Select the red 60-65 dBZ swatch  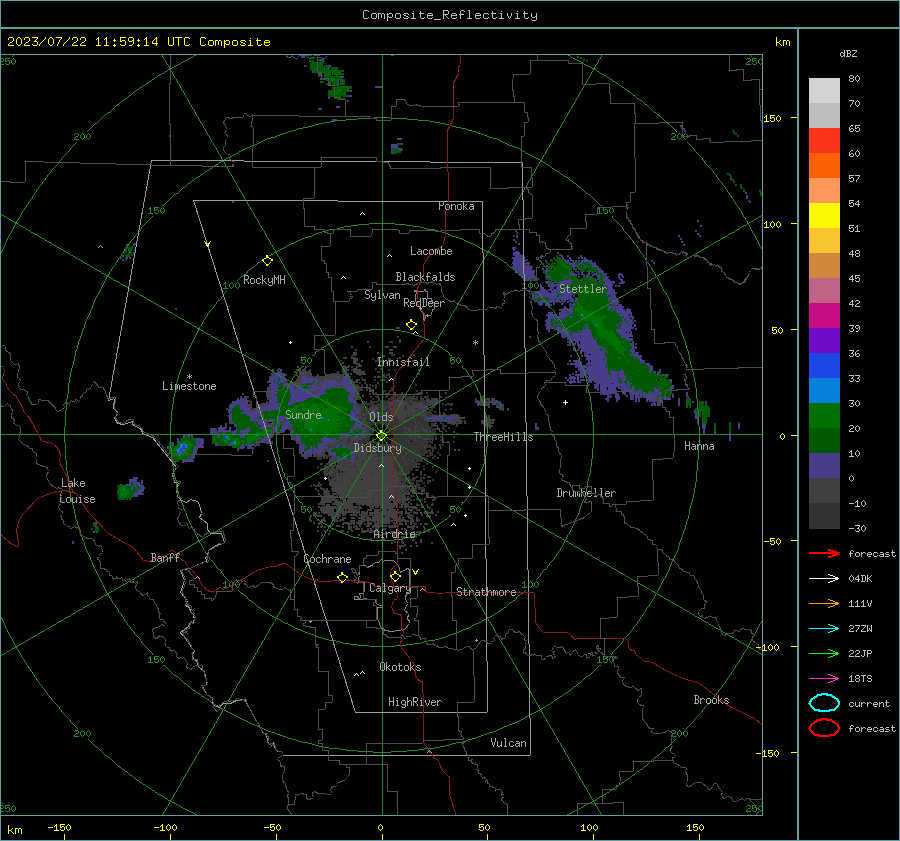tap(824, 141)
